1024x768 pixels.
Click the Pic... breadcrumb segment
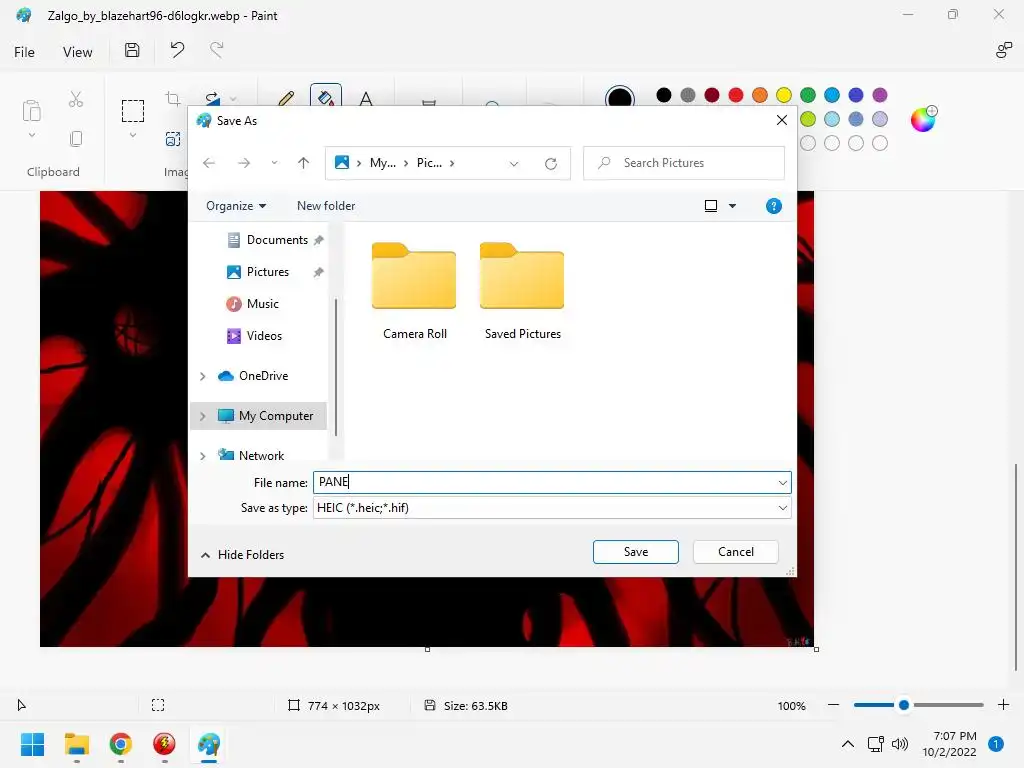(429, 163)
